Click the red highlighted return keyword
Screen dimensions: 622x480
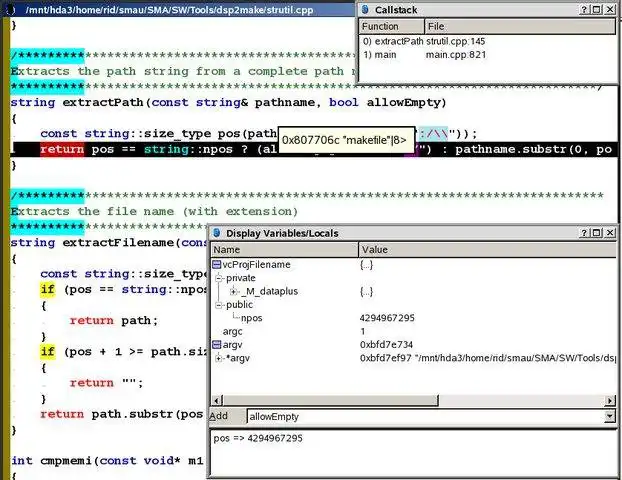coord(62,150)
